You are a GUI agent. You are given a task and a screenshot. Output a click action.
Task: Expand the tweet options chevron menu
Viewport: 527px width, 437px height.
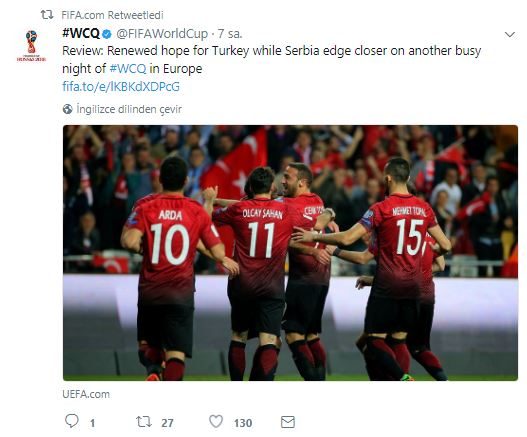point(510,34)
